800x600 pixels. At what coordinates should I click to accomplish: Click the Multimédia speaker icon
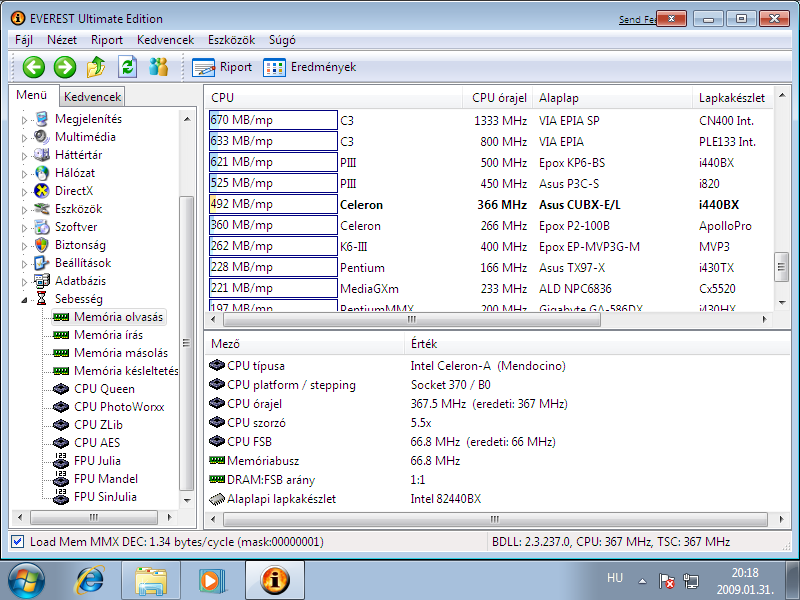click(x=42, y=137)
